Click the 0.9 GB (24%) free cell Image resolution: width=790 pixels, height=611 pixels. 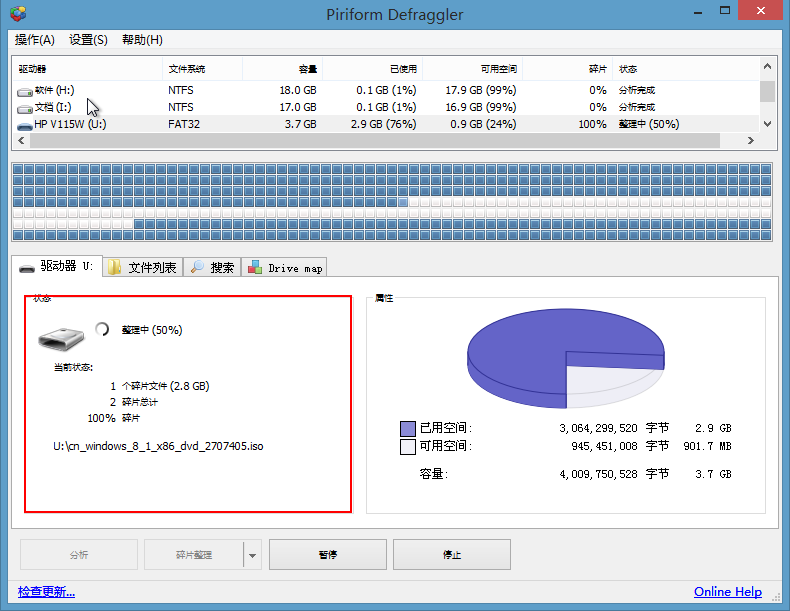point(483,124)
